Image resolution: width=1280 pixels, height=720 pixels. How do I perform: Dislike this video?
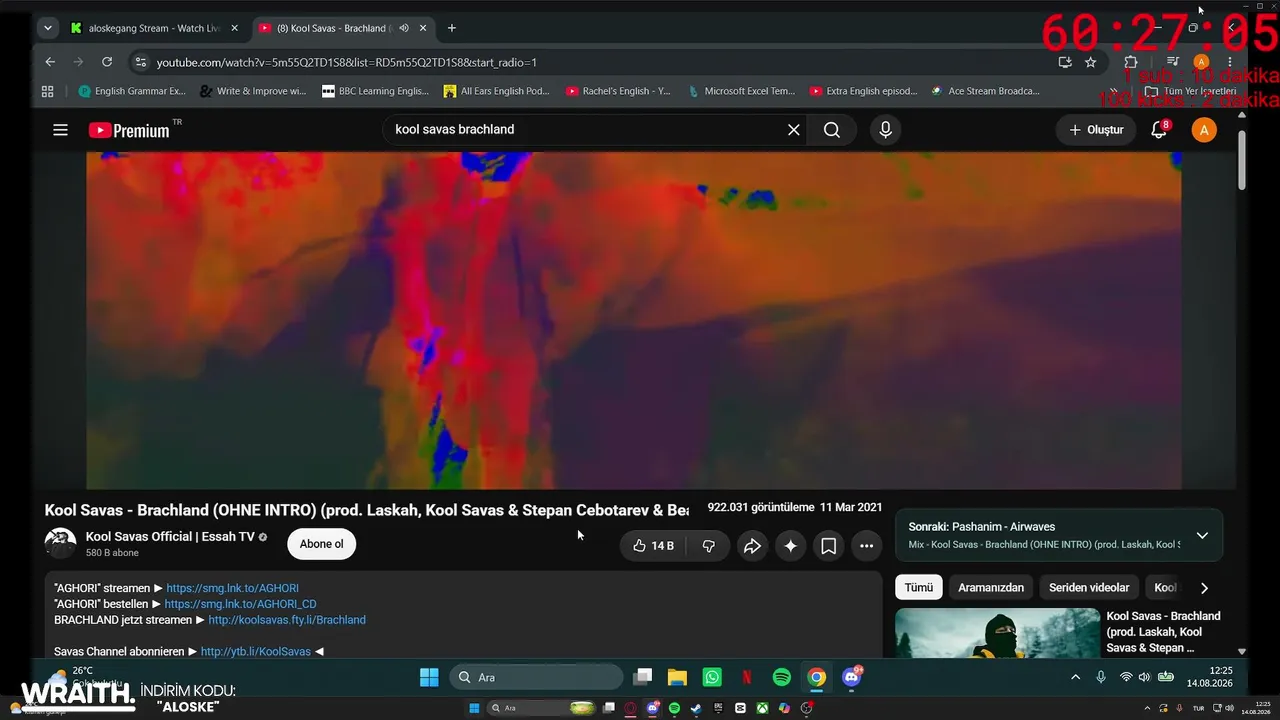pos(708,546)
